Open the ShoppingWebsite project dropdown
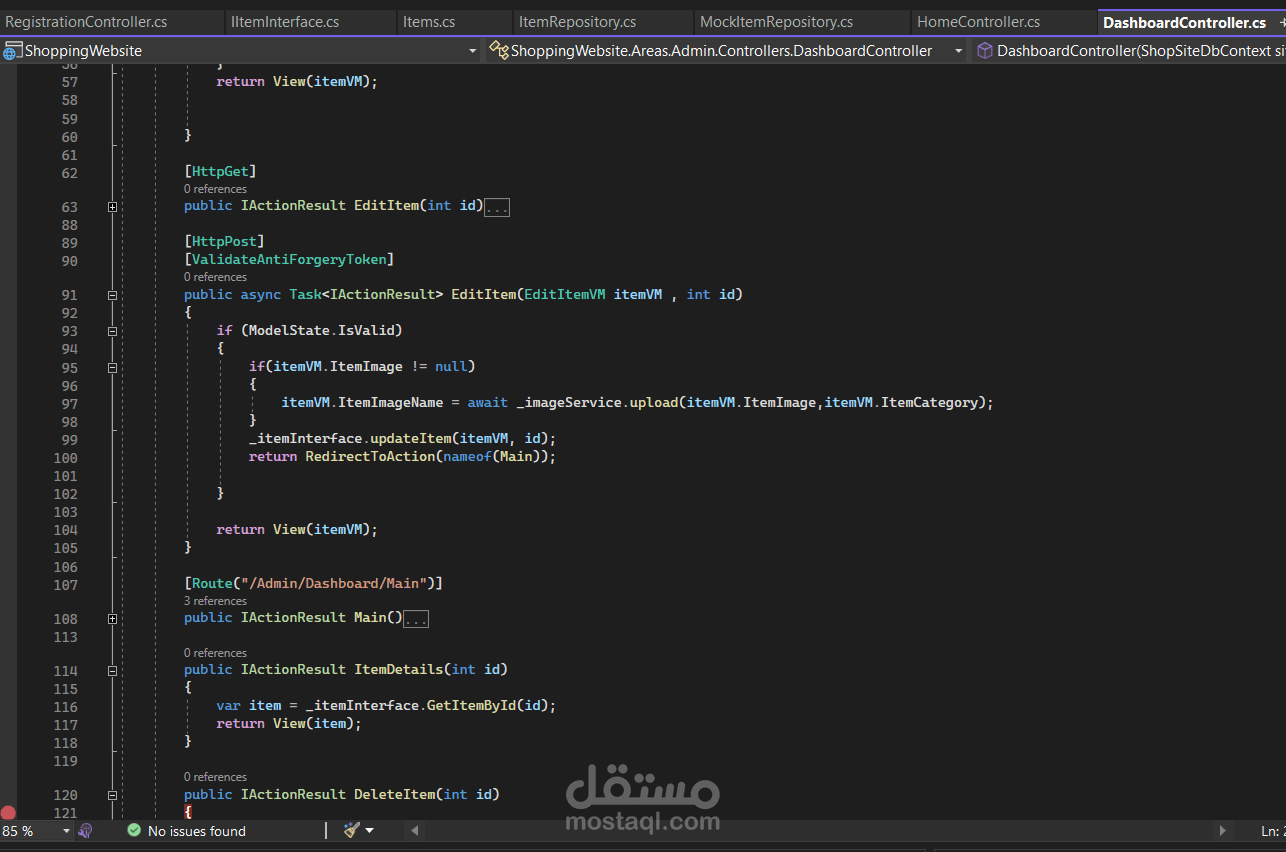 tap(473, 50)
